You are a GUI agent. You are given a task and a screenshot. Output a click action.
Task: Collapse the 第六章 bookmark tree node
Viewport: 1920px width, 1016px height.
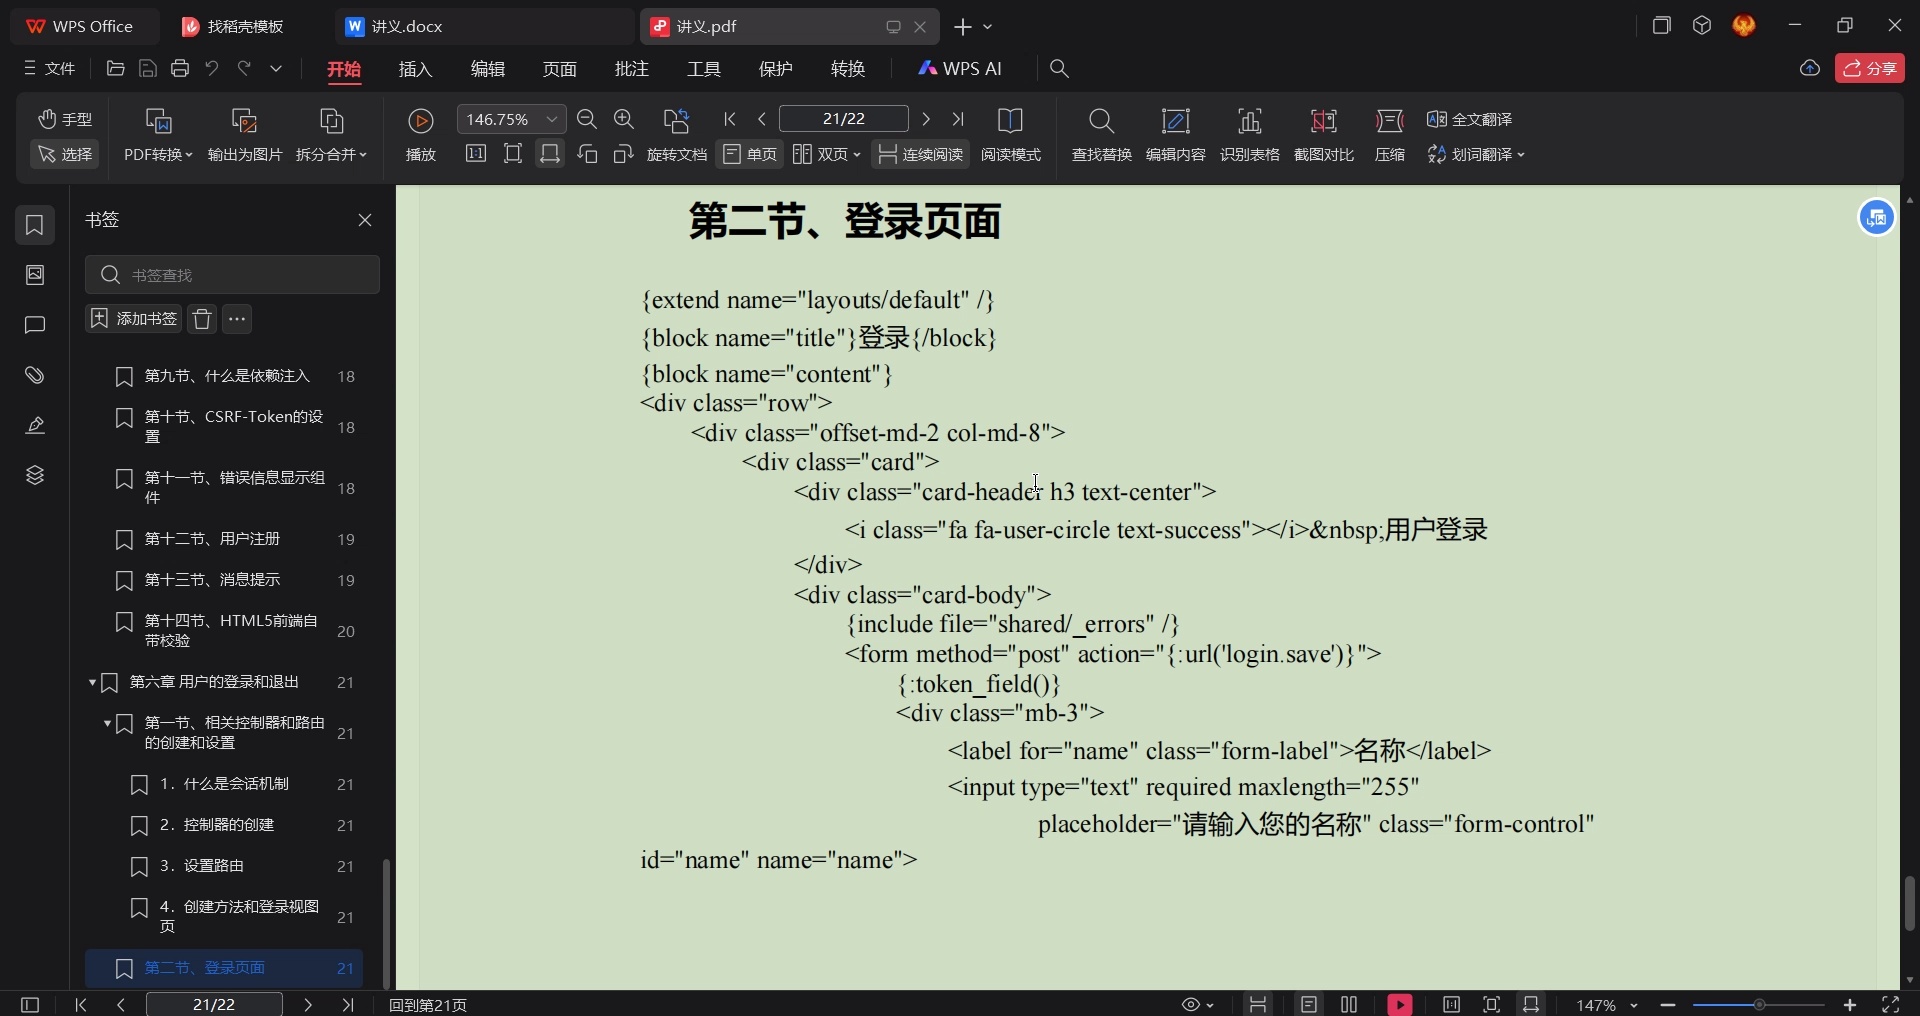92,683
